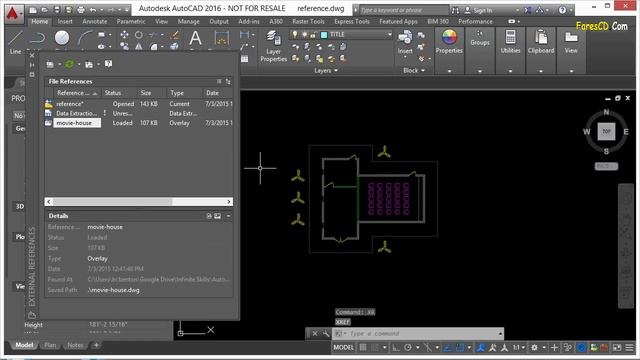Image resolution: width=640 pixels, height=360 pixels.
Task: Click the MODEL space button
Action: pos(343,347)
